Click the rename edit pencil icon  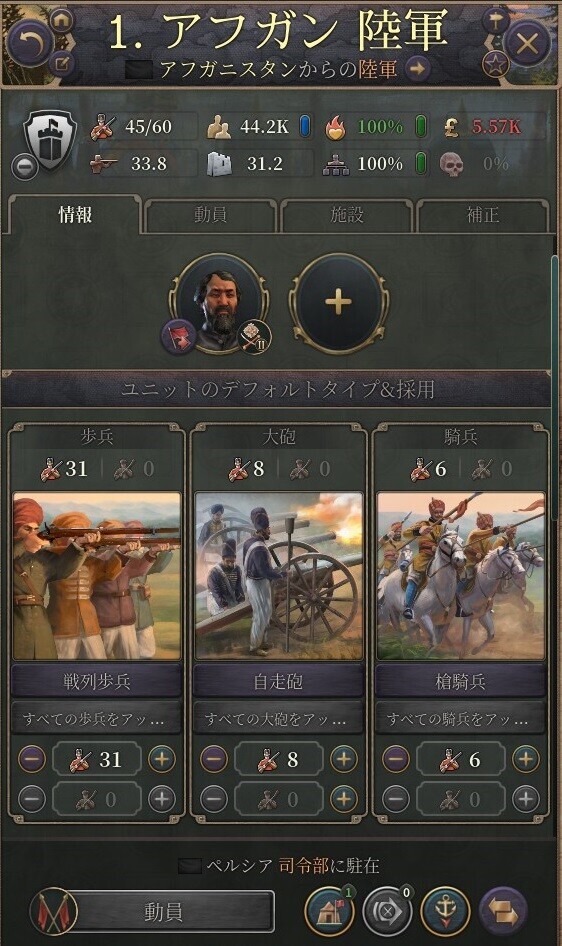pos(62,63)
